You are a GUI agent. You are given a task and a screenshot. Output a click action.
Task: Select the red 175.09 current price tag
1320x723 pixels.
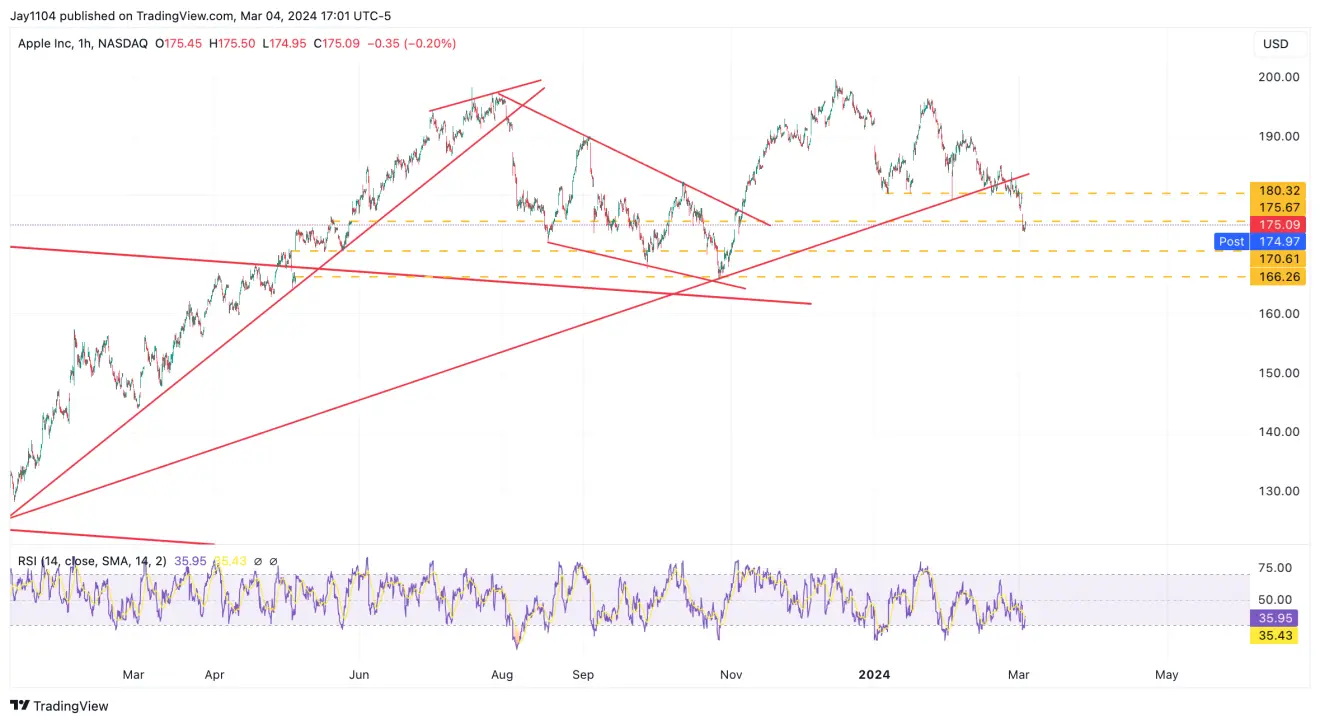[1278, 225]
